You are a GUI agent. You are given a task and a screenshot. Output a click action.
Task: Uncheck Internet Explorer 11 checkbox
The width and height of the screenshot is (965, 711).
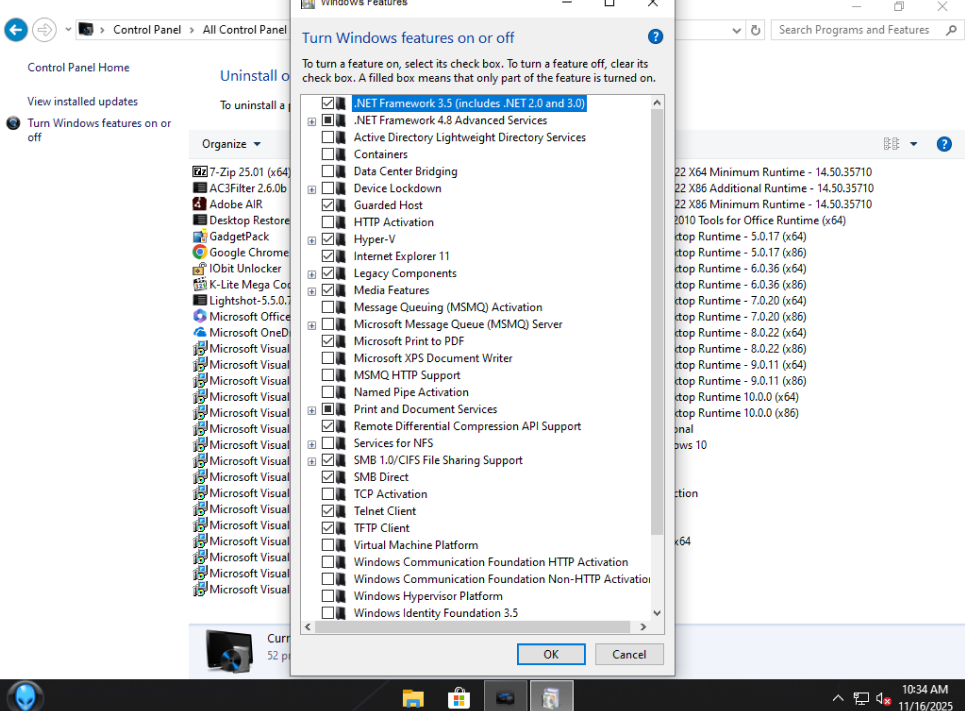tap(327, 256)
